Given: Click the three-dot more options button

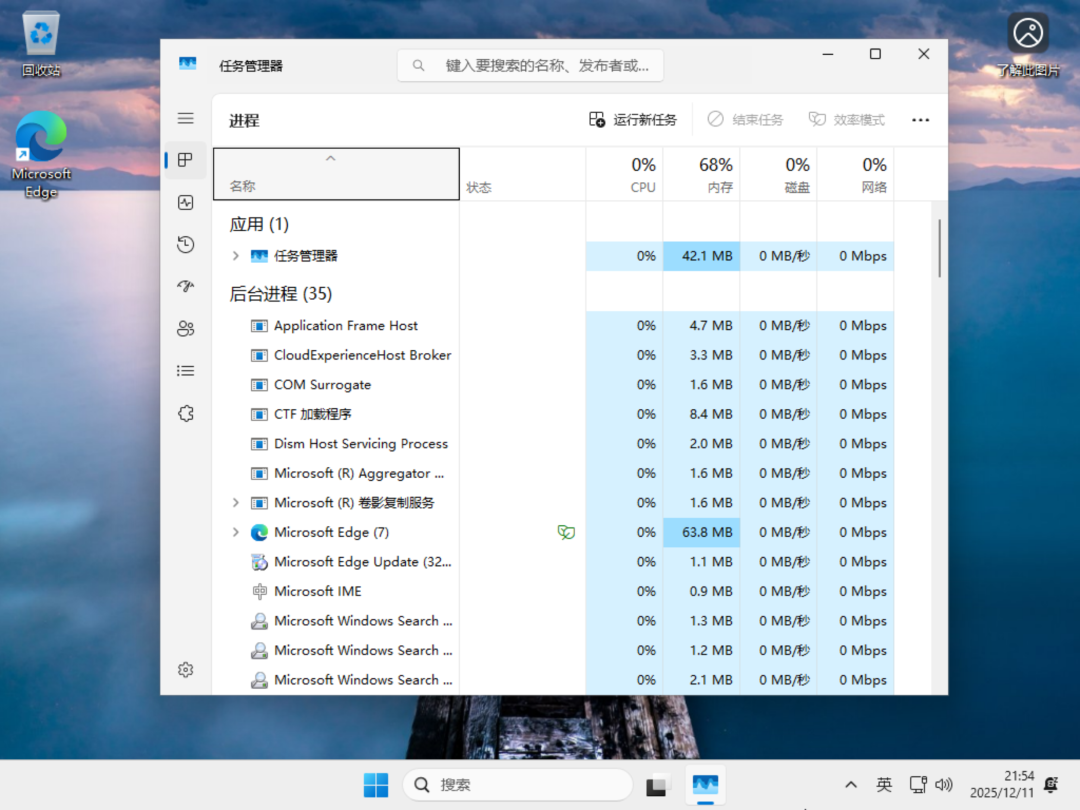Looking at the screenshot, I should pyautogui.click(x=920, y=120).
